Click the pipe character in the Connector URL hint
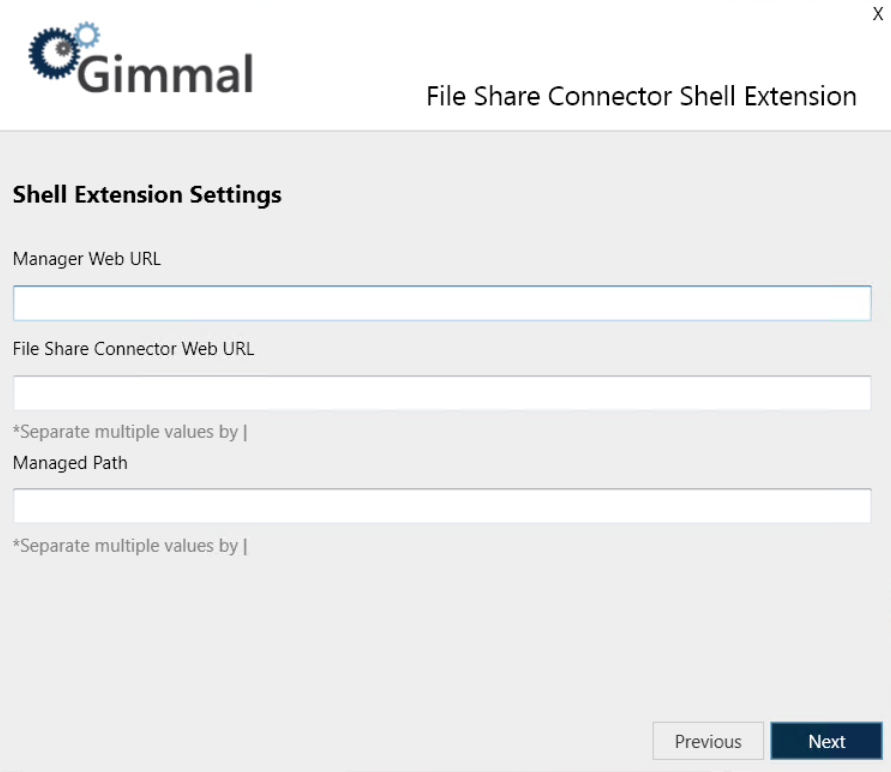 [x=245, y=432]
